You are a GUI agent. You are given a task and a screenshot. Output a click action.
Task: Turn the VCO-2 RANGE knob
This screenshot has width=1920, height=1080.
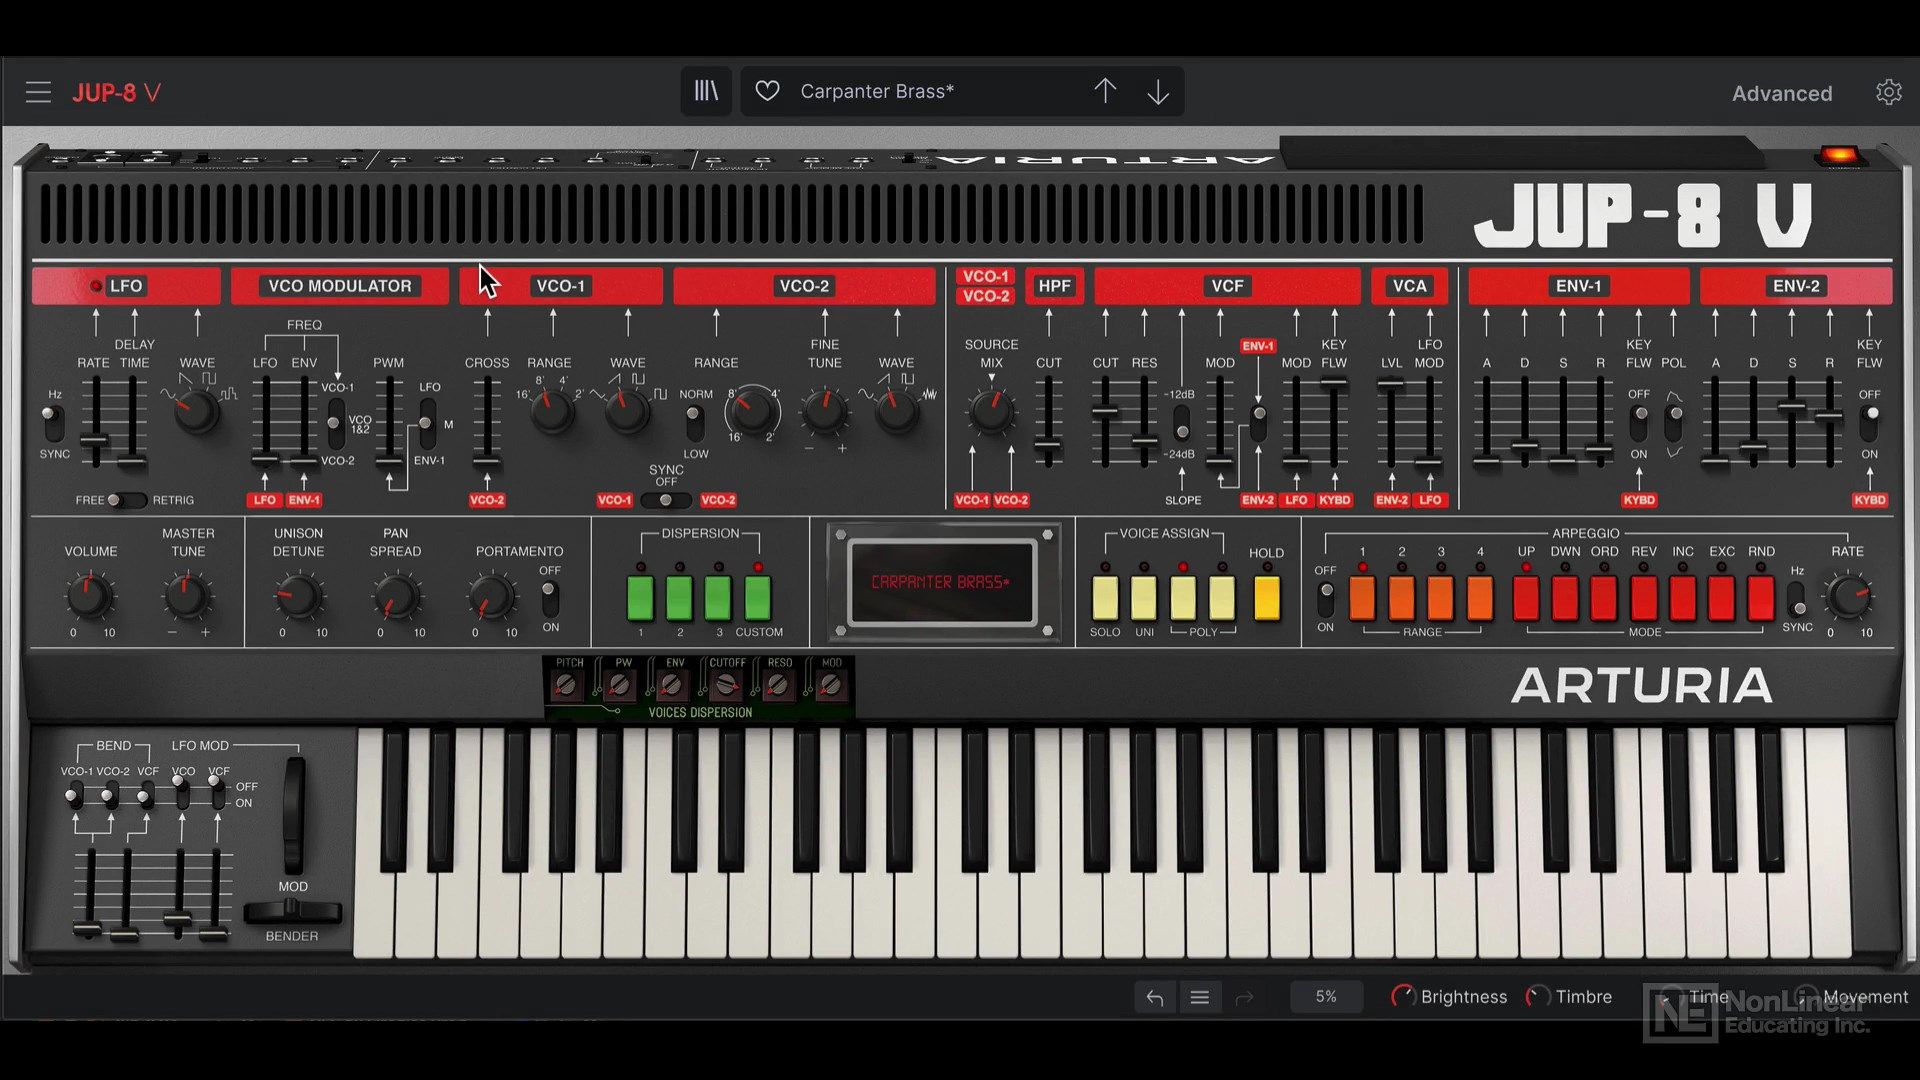(x=752, y=409)
